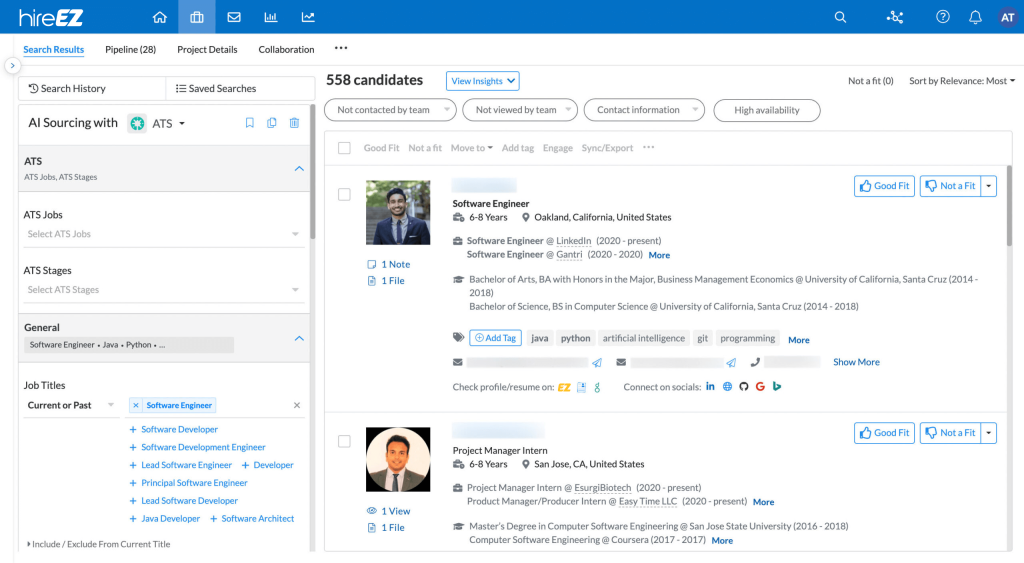Viewport: 1024px width, 563px height.
Task: Check the select-all candidates checkbox
Action: click(x=344, y=148)
